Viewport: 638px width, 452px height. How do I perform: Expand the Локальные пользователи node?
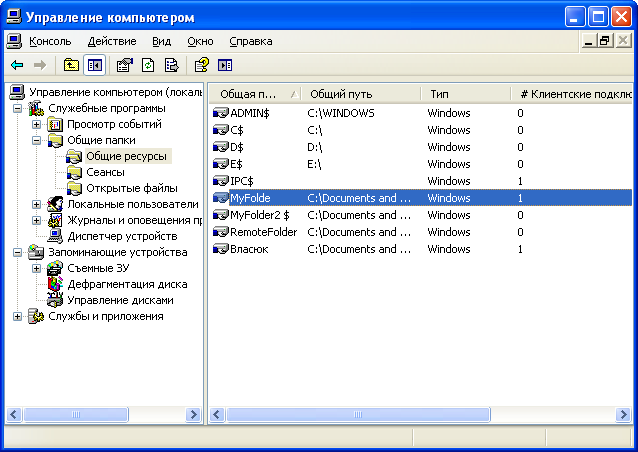coord(37,204)
